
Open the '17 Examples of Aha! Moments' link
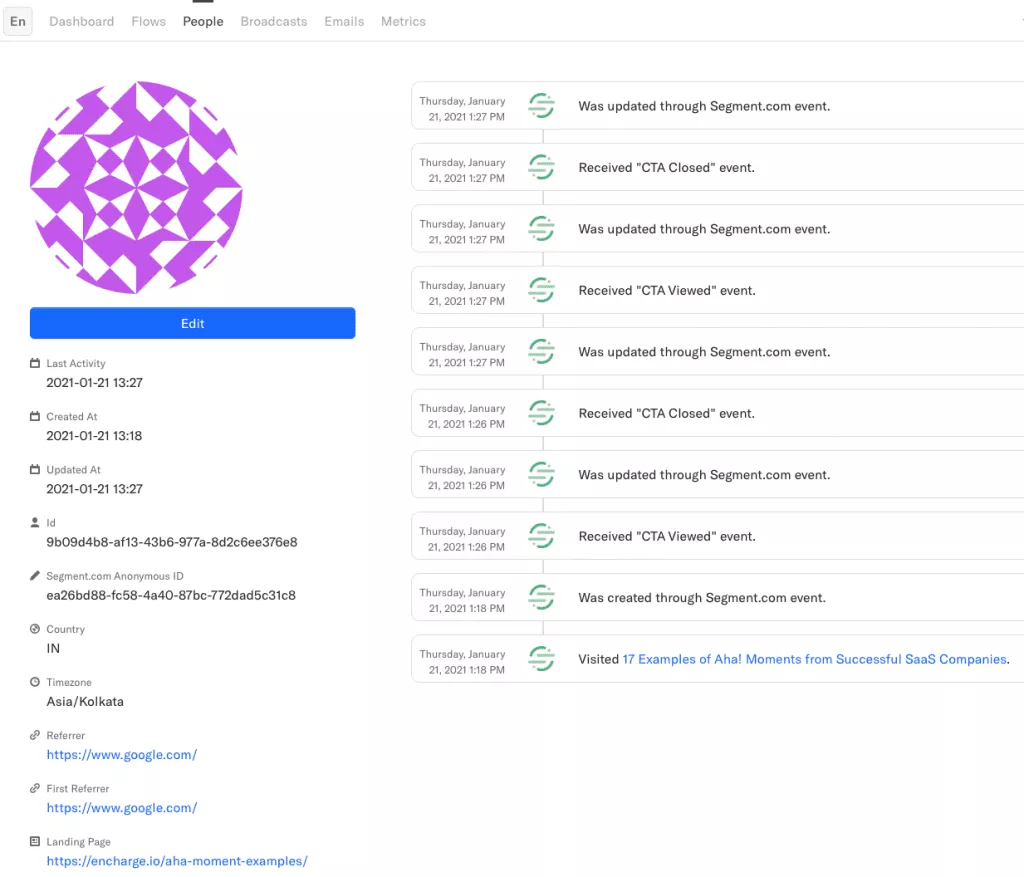814,660
